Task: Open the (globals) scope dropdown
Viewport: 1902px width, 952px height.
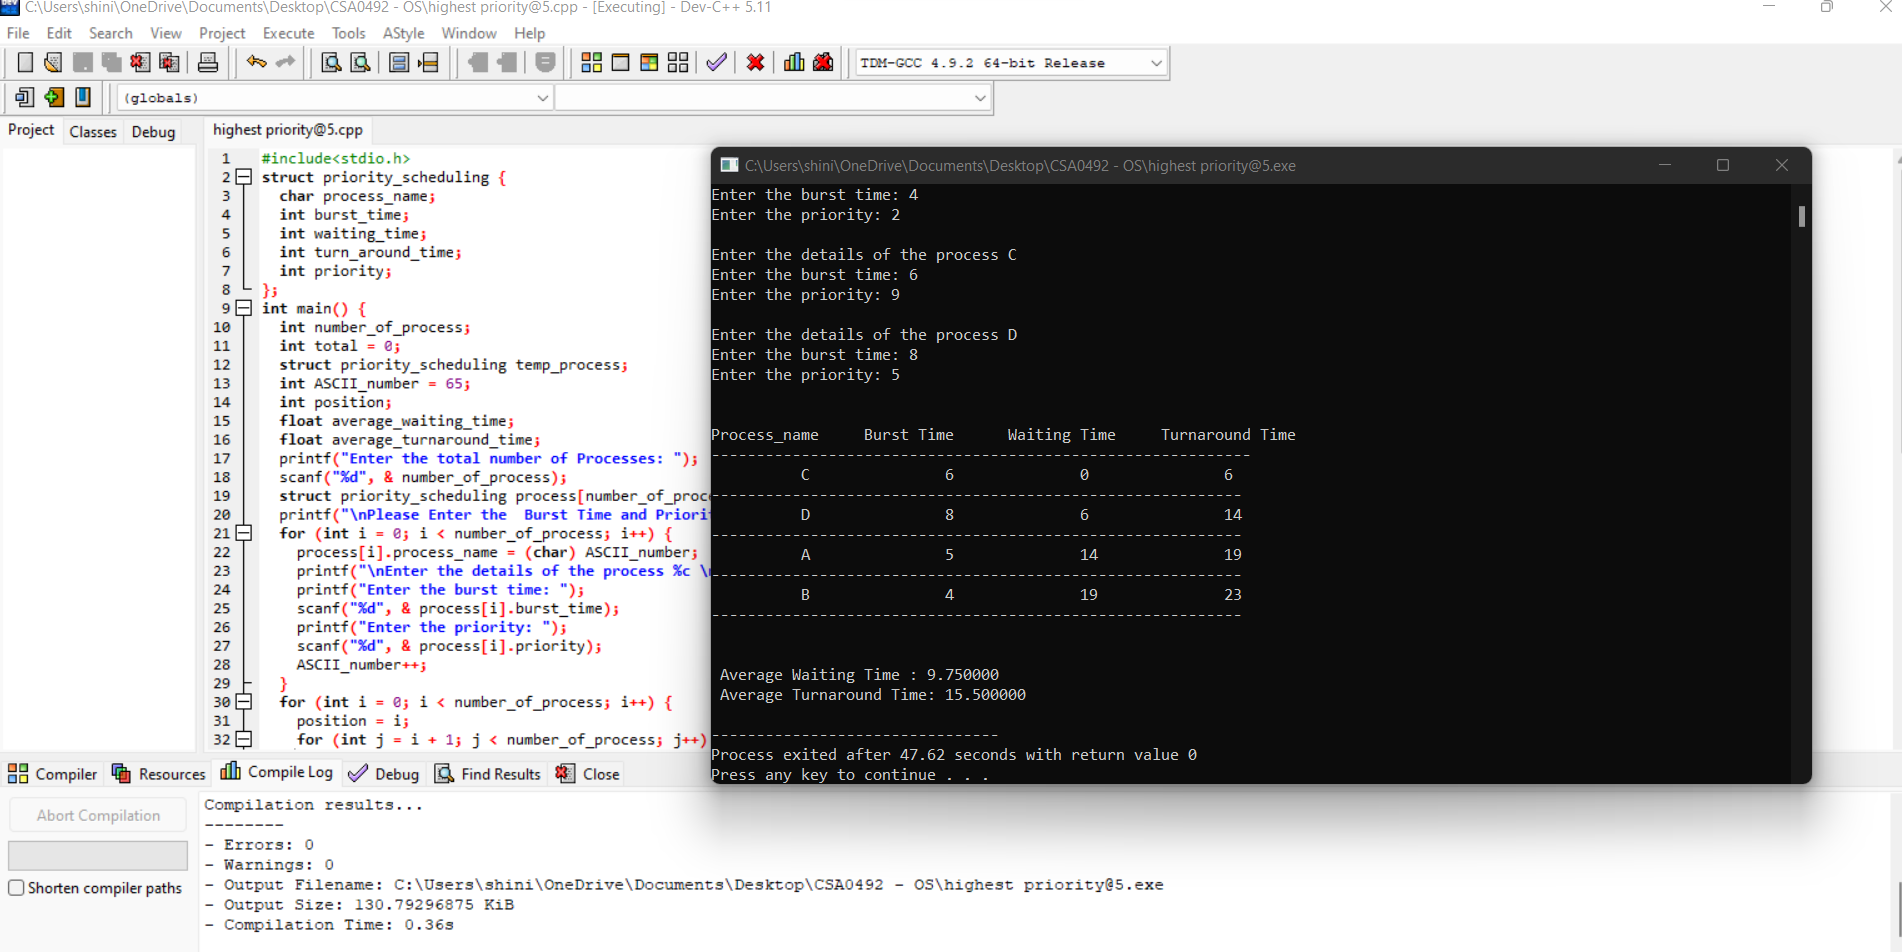Action: [543, 97]
